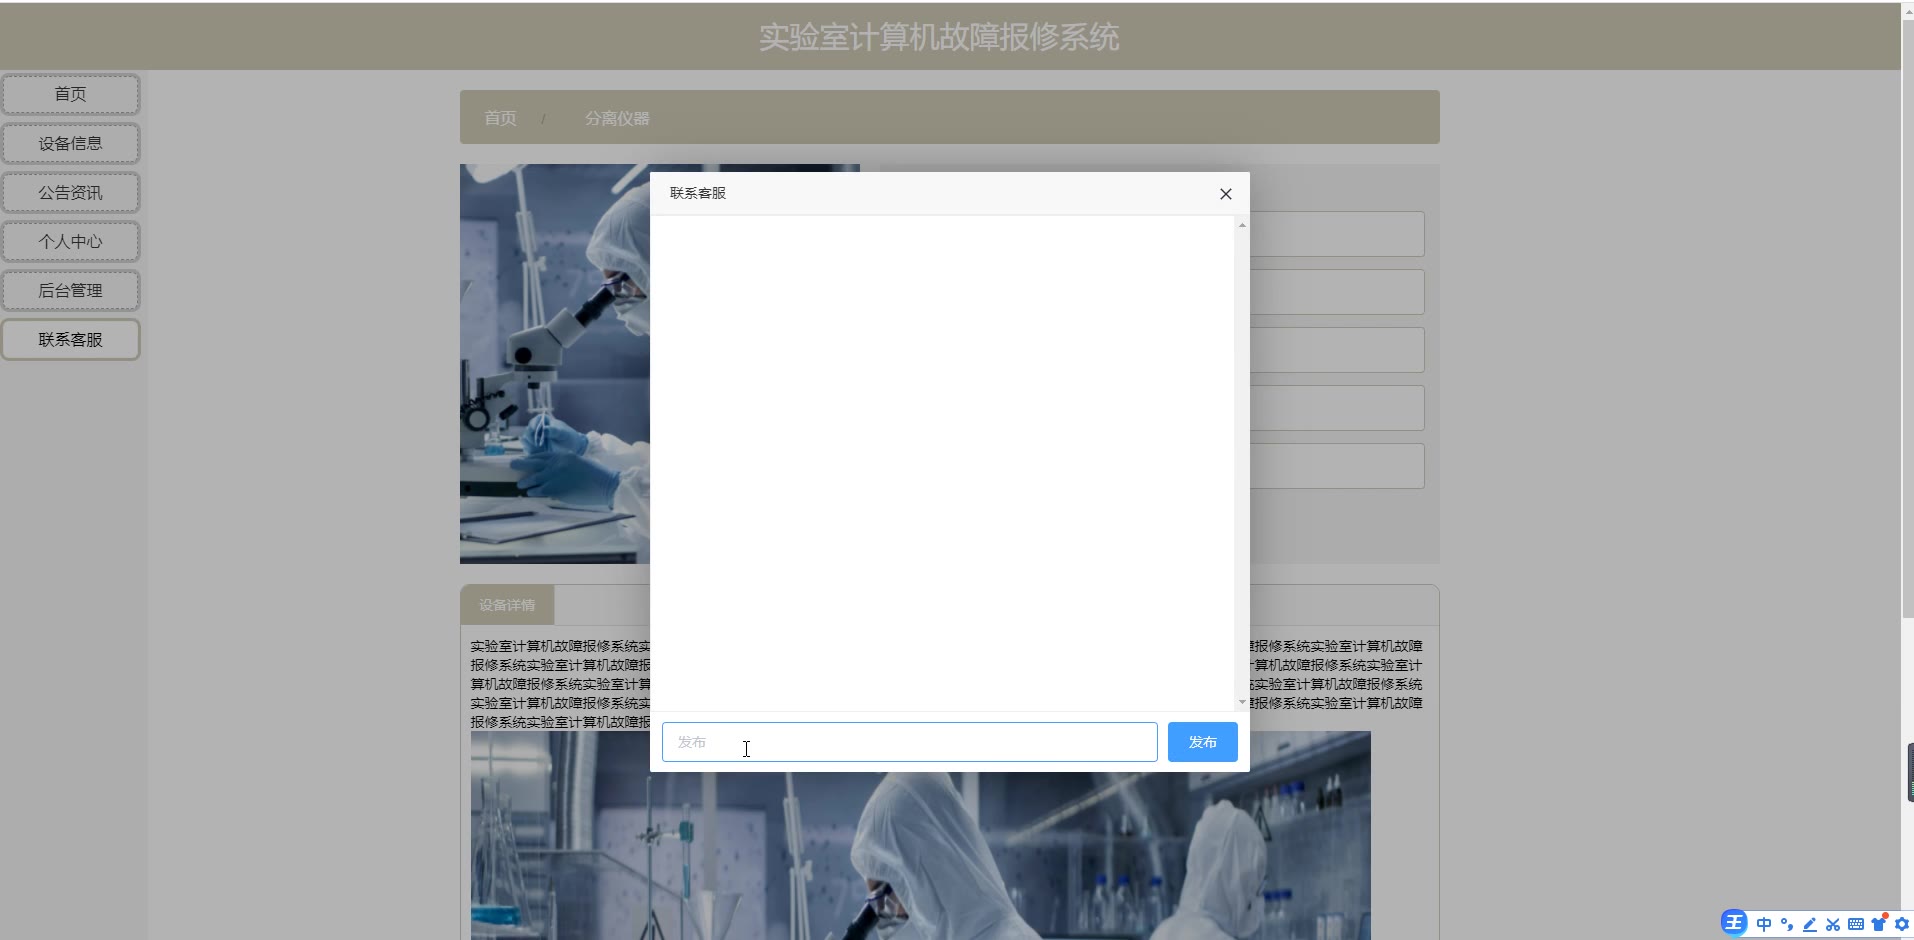The width and height of the screenshot is (1914, 940).
Task: Click the microscope product image thumbnail
Action: [555, 364]
